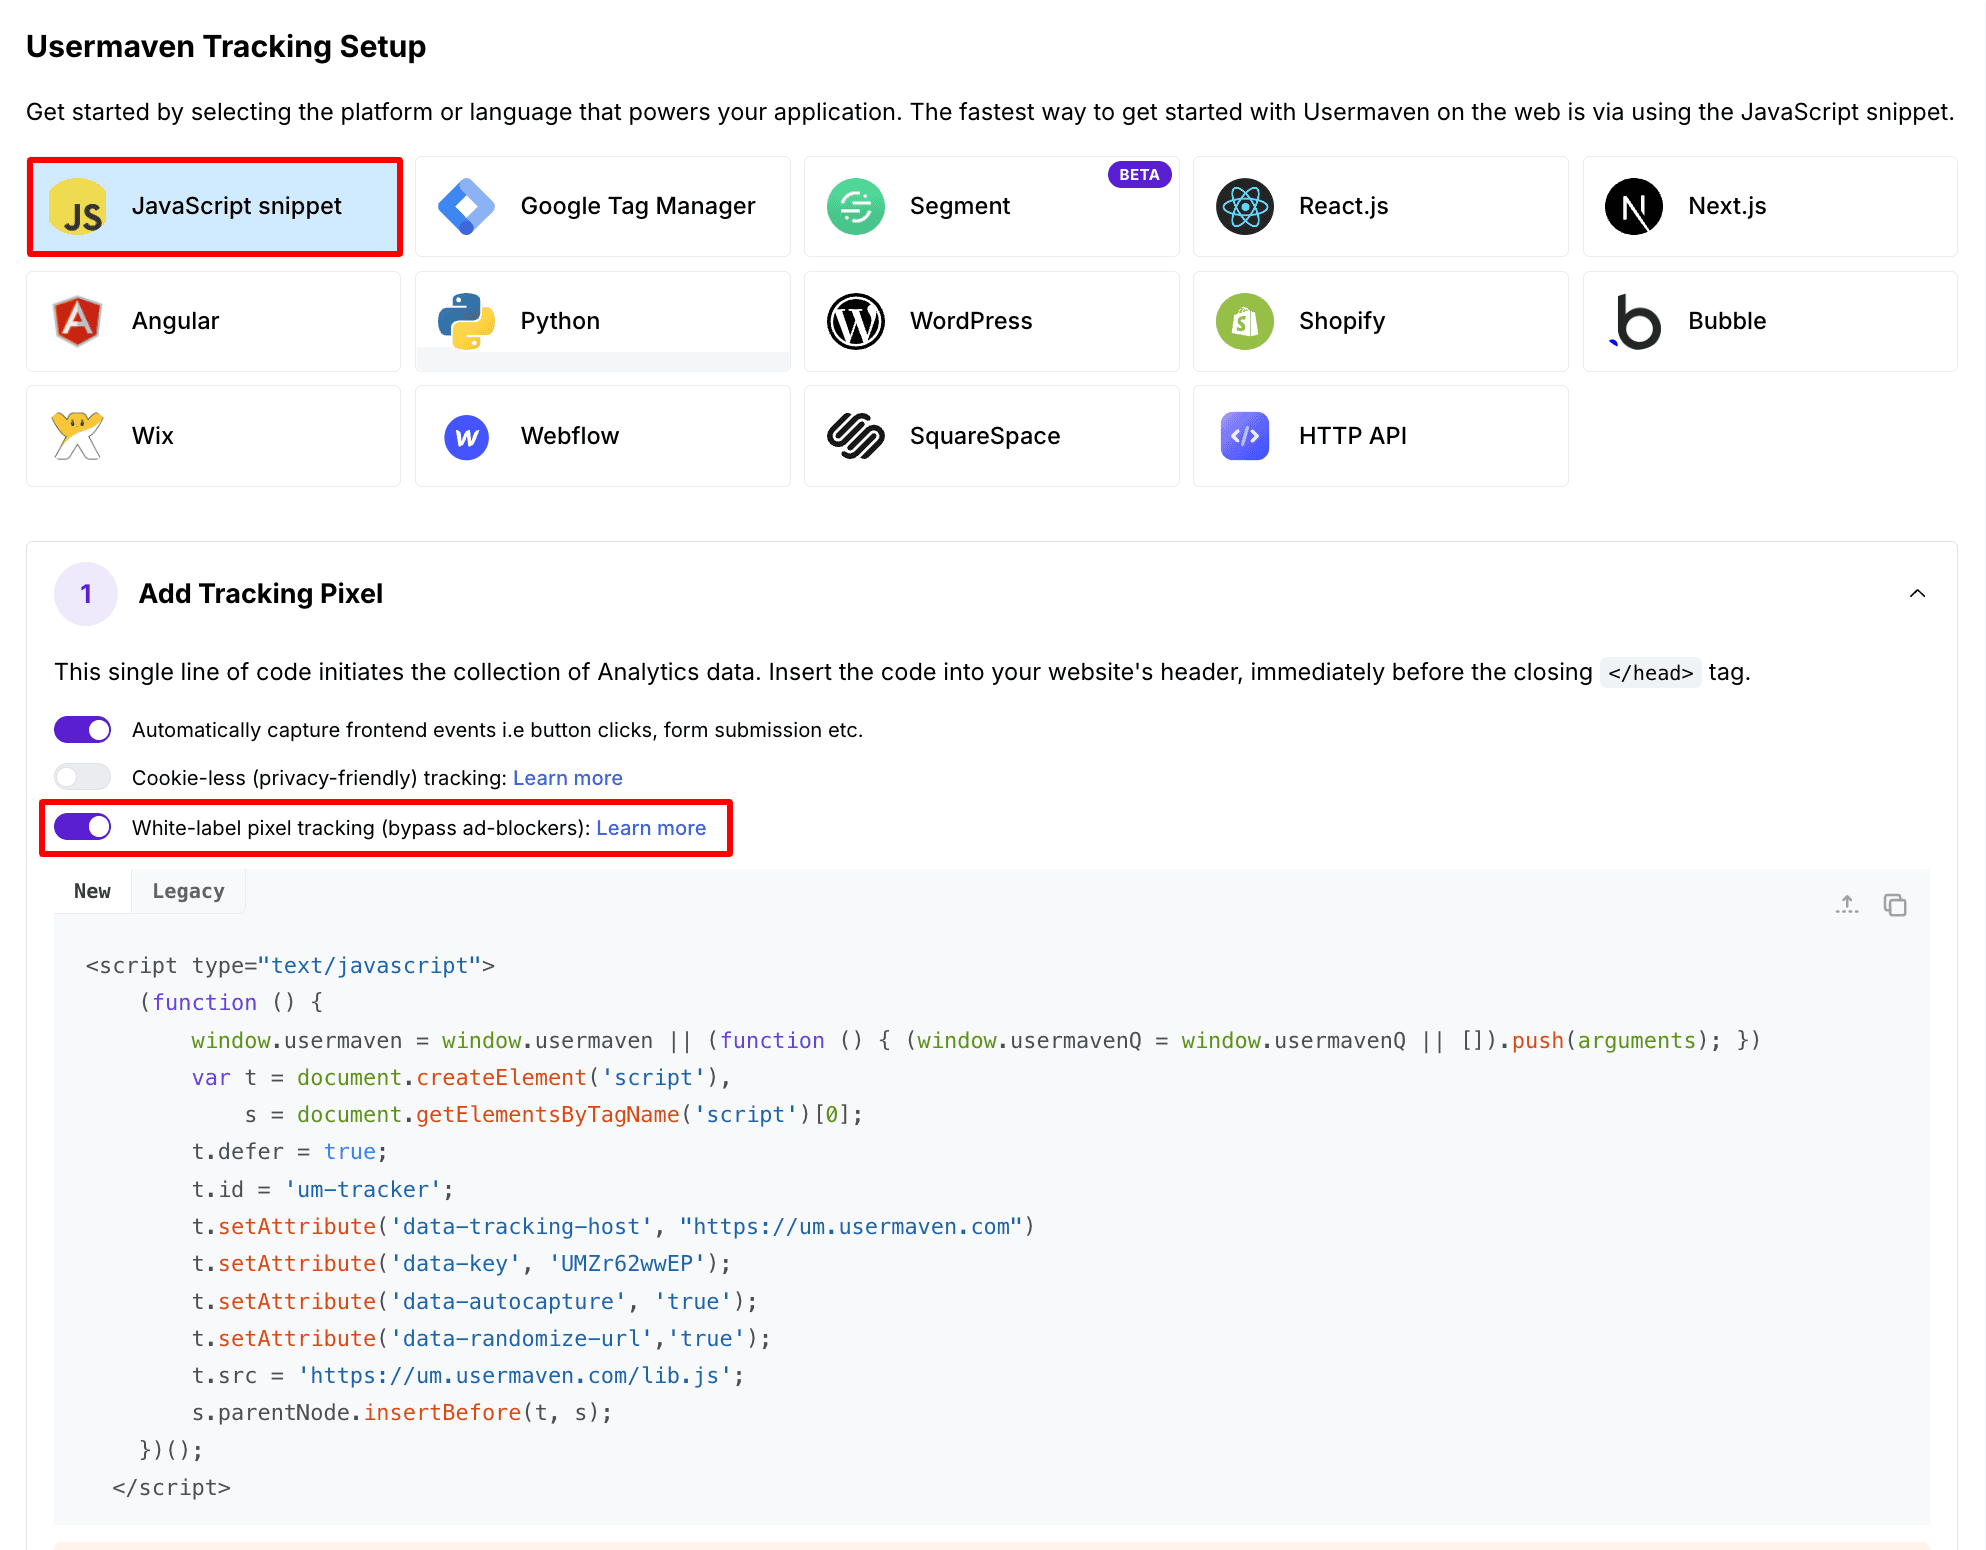Screen dimensions: 1986x1550
Task: Enable cookie-less tracking toggle
Action: [x=83, y=778]
